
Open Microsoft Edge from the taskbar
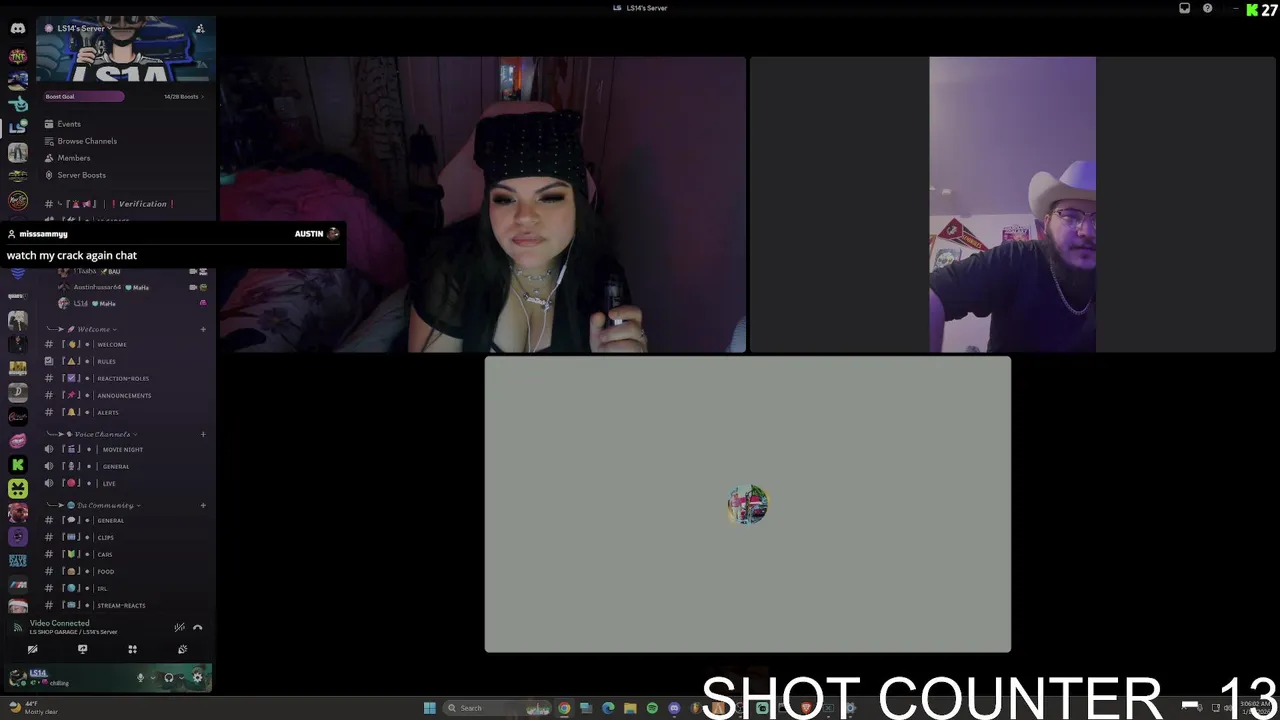(x=608, y=708)
